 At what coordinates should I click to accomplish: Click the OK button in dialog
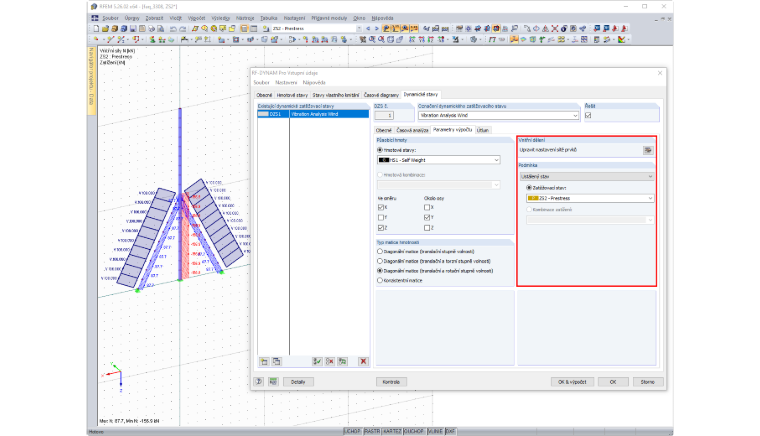click(613, 382)
